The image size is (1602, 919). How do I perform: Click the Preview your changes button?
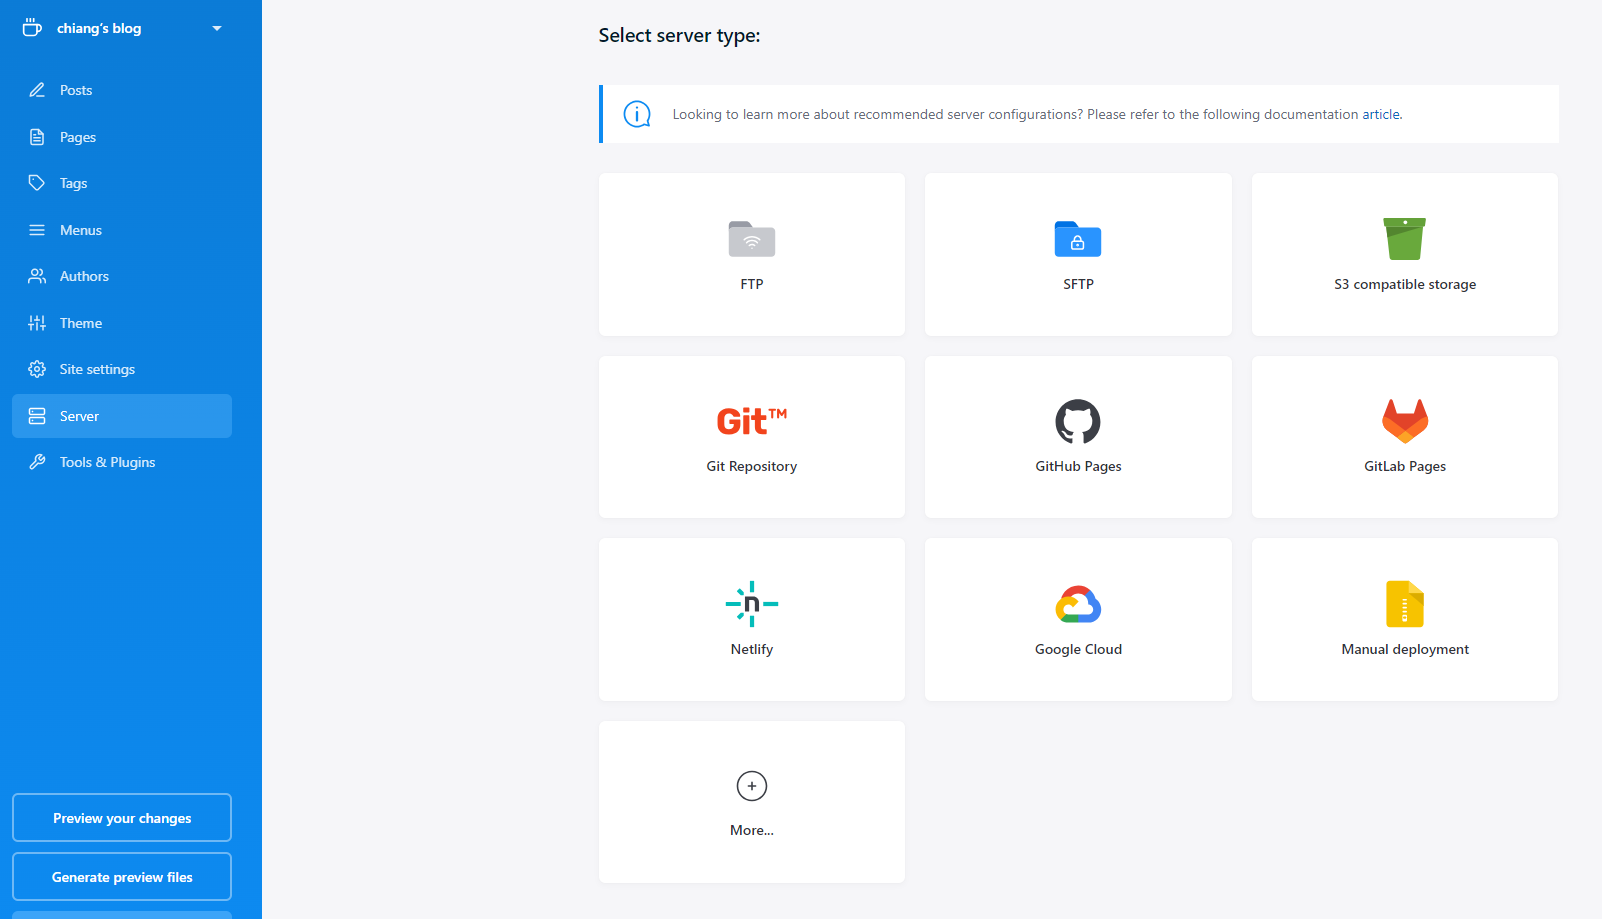pyautogui.click(x=122, y=818)
